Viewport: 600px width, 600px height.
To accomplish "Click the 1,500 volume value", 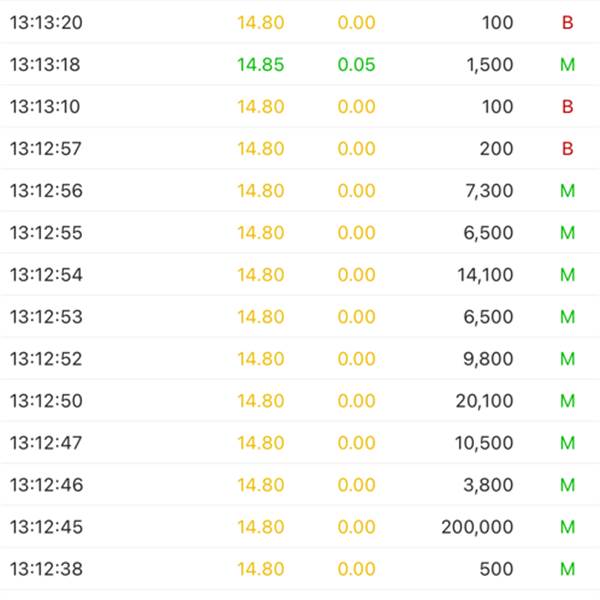I will coord(490,64).
